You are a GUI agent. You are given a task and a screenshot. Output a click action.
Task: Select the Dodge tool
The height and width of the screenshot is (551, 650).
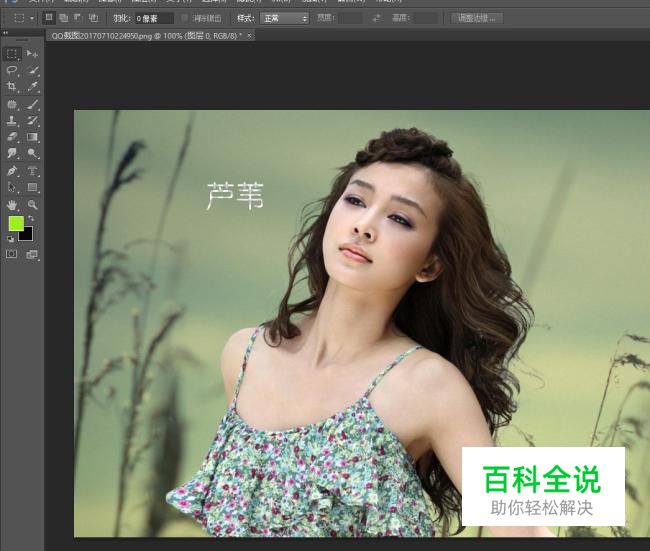(x=32, y=153)
